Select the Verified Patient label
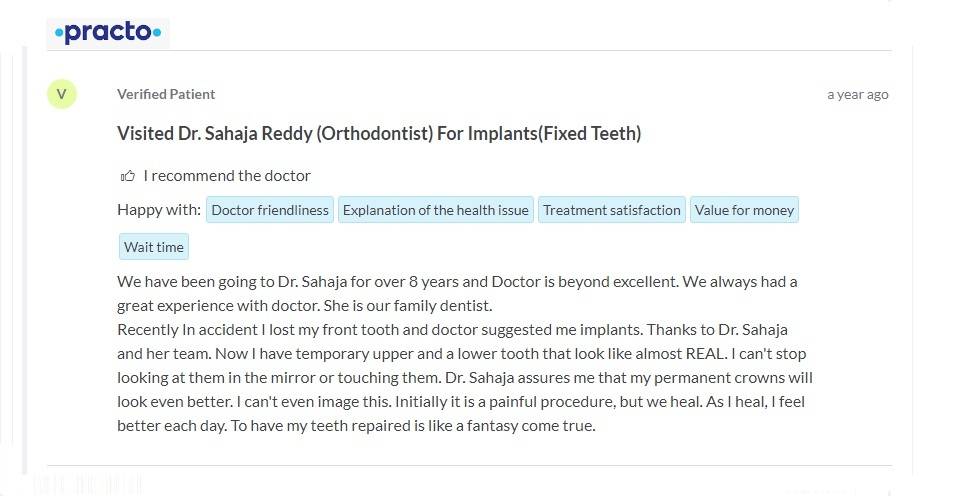The image size is (954, 496). (x=166, y=94)
